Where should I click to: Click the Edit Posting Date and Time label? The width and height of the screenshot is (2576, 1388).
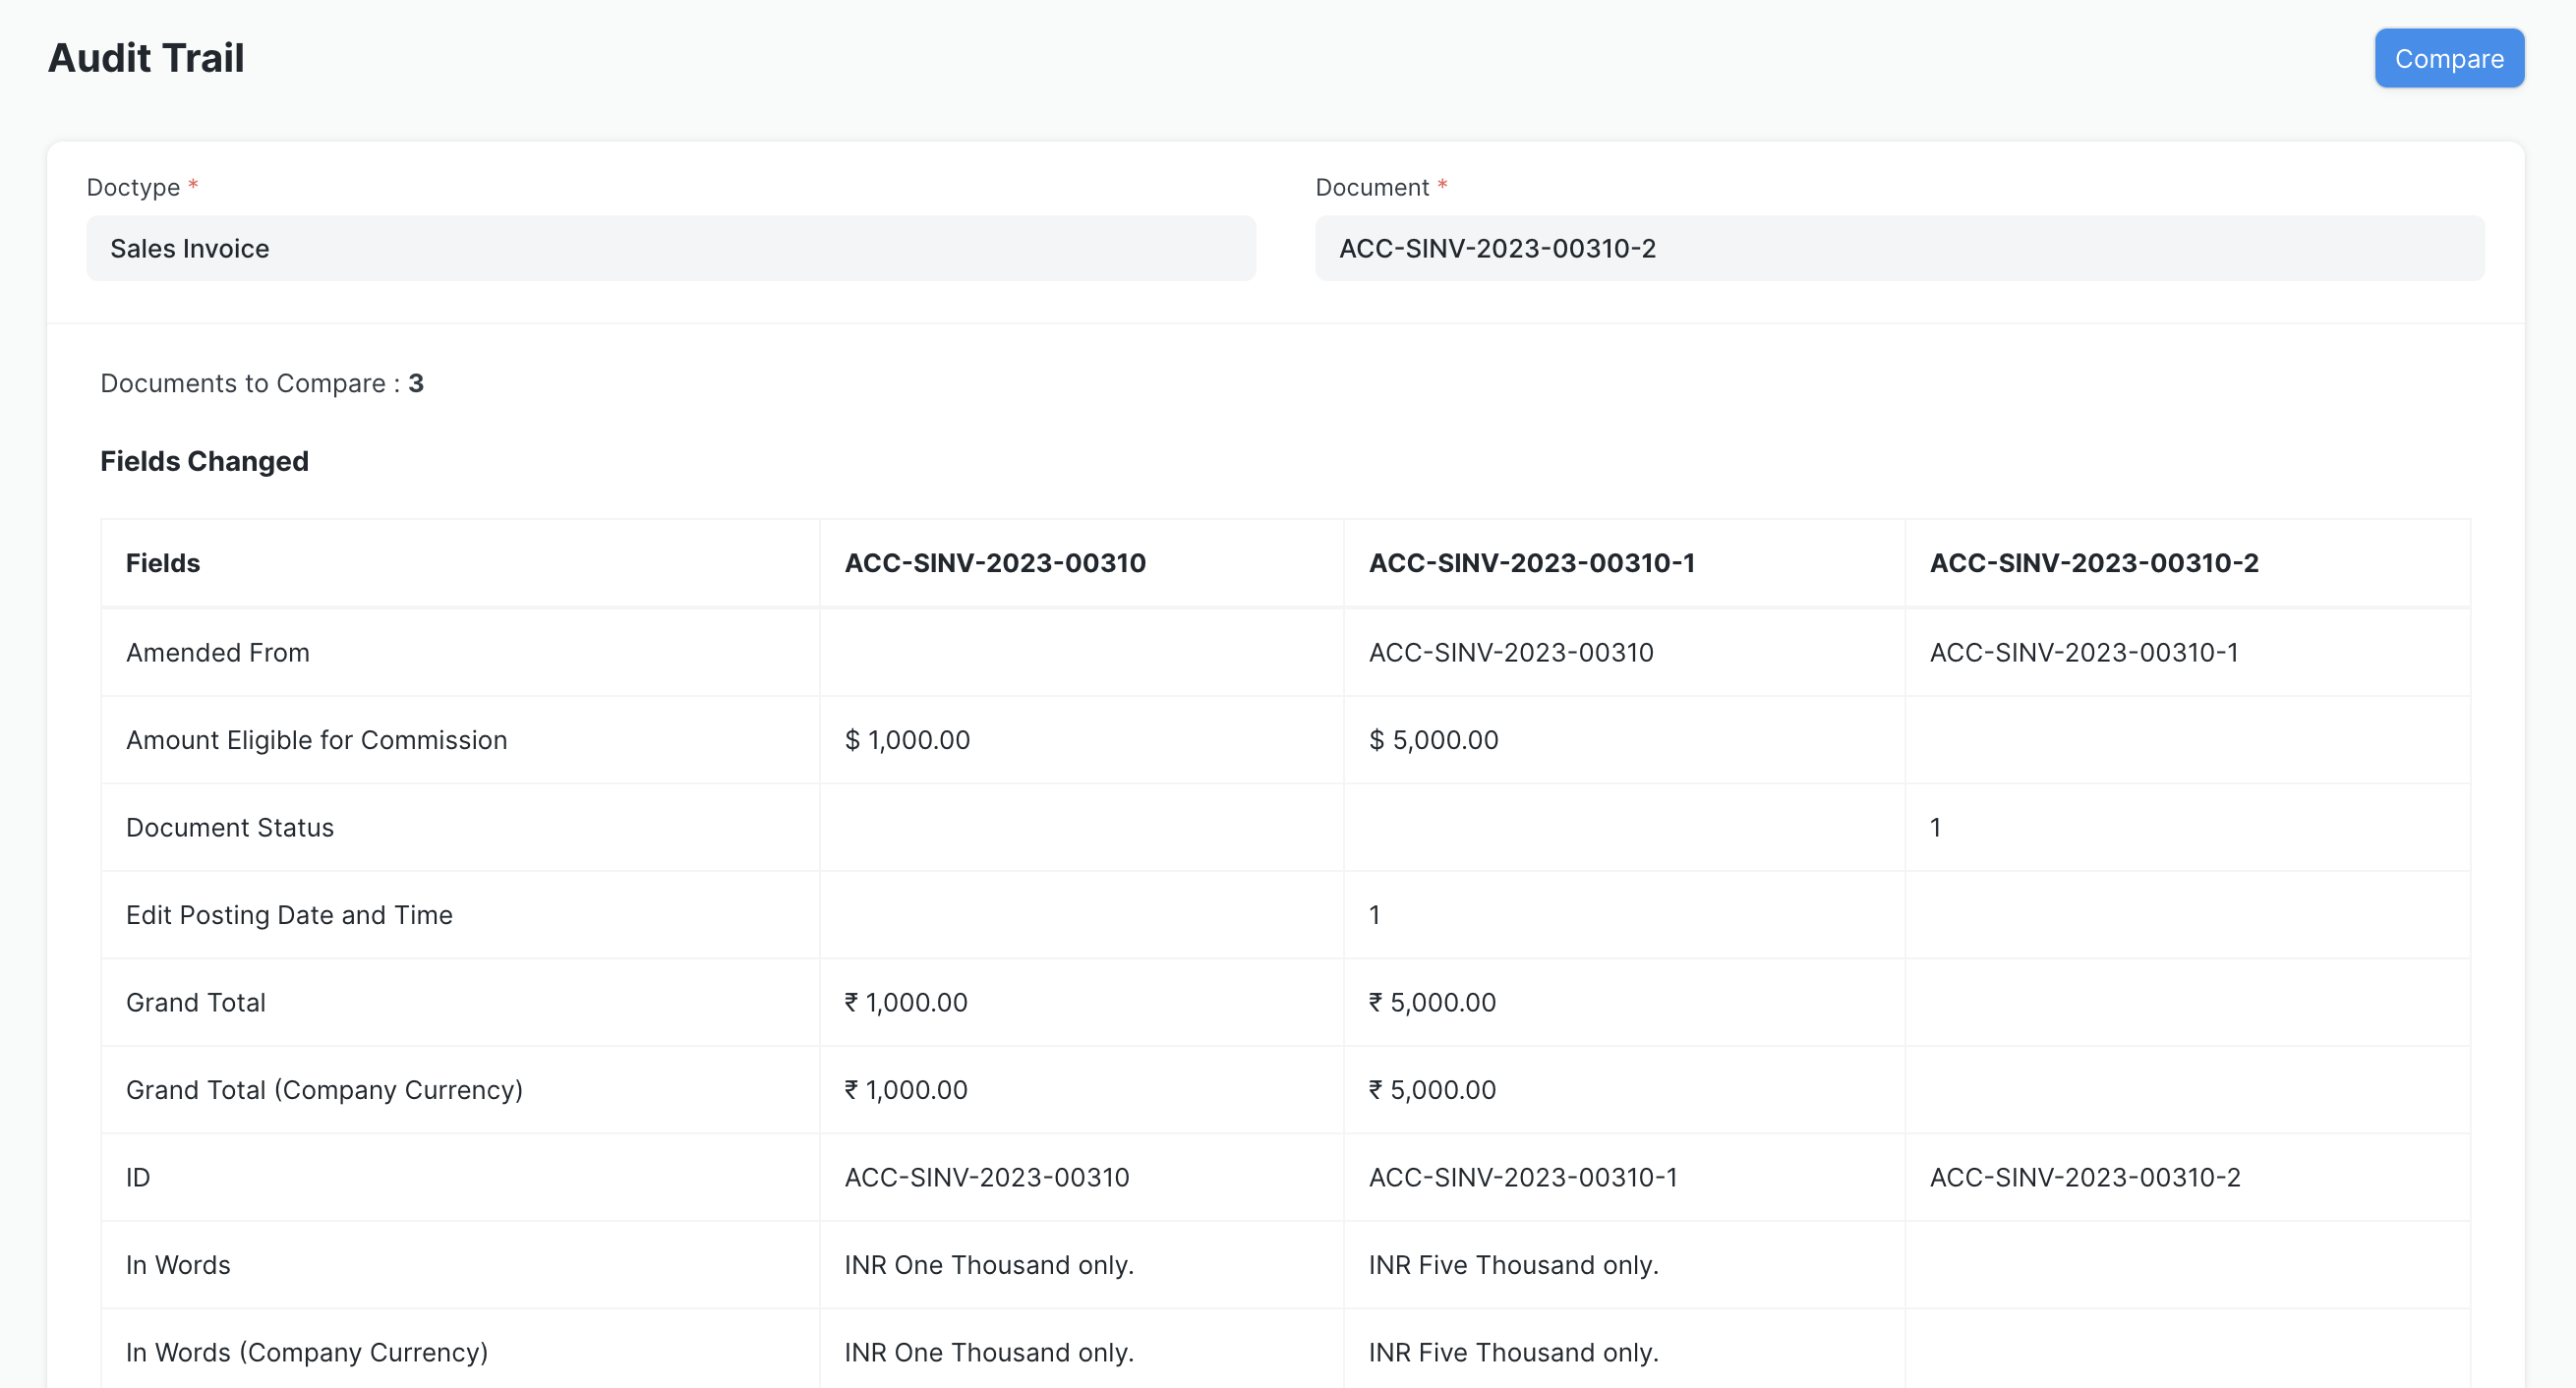(x=289, y=914)
